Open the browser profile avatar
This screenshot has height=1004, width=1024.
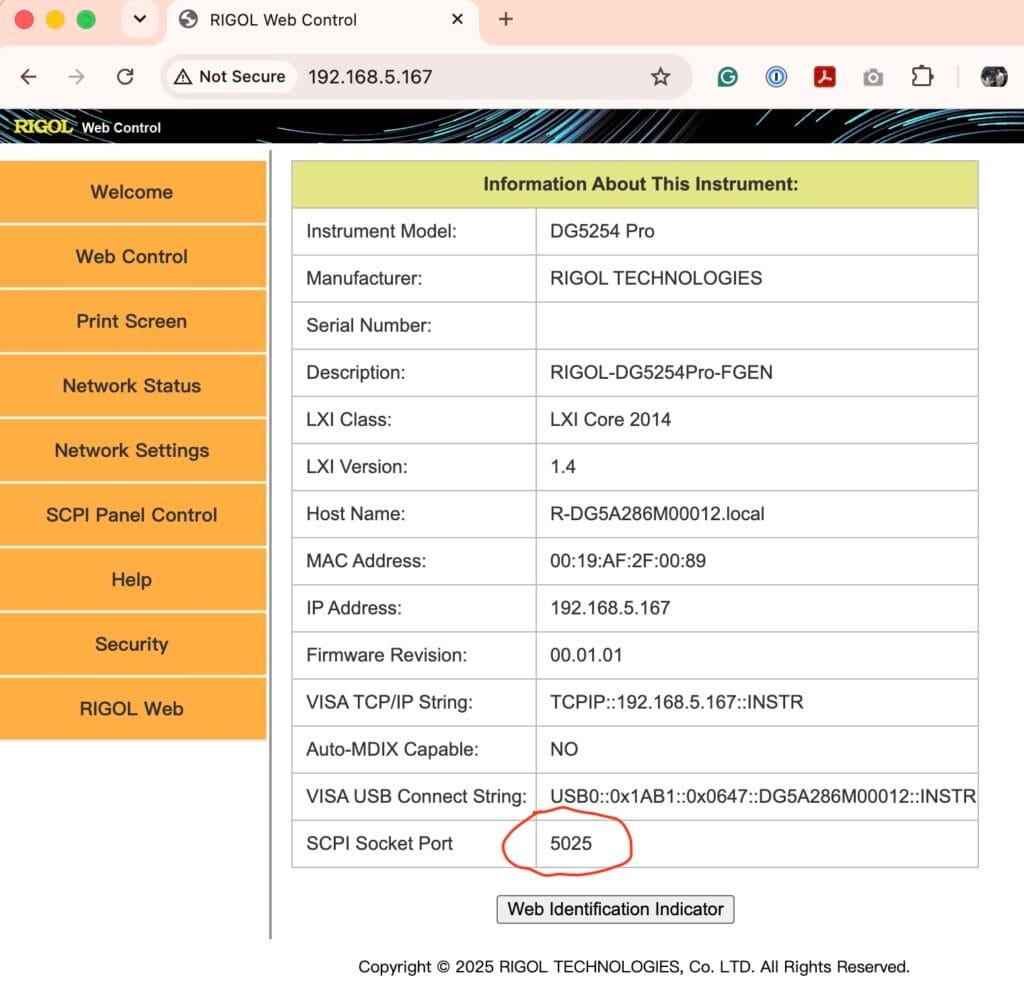tap(993, 77)
